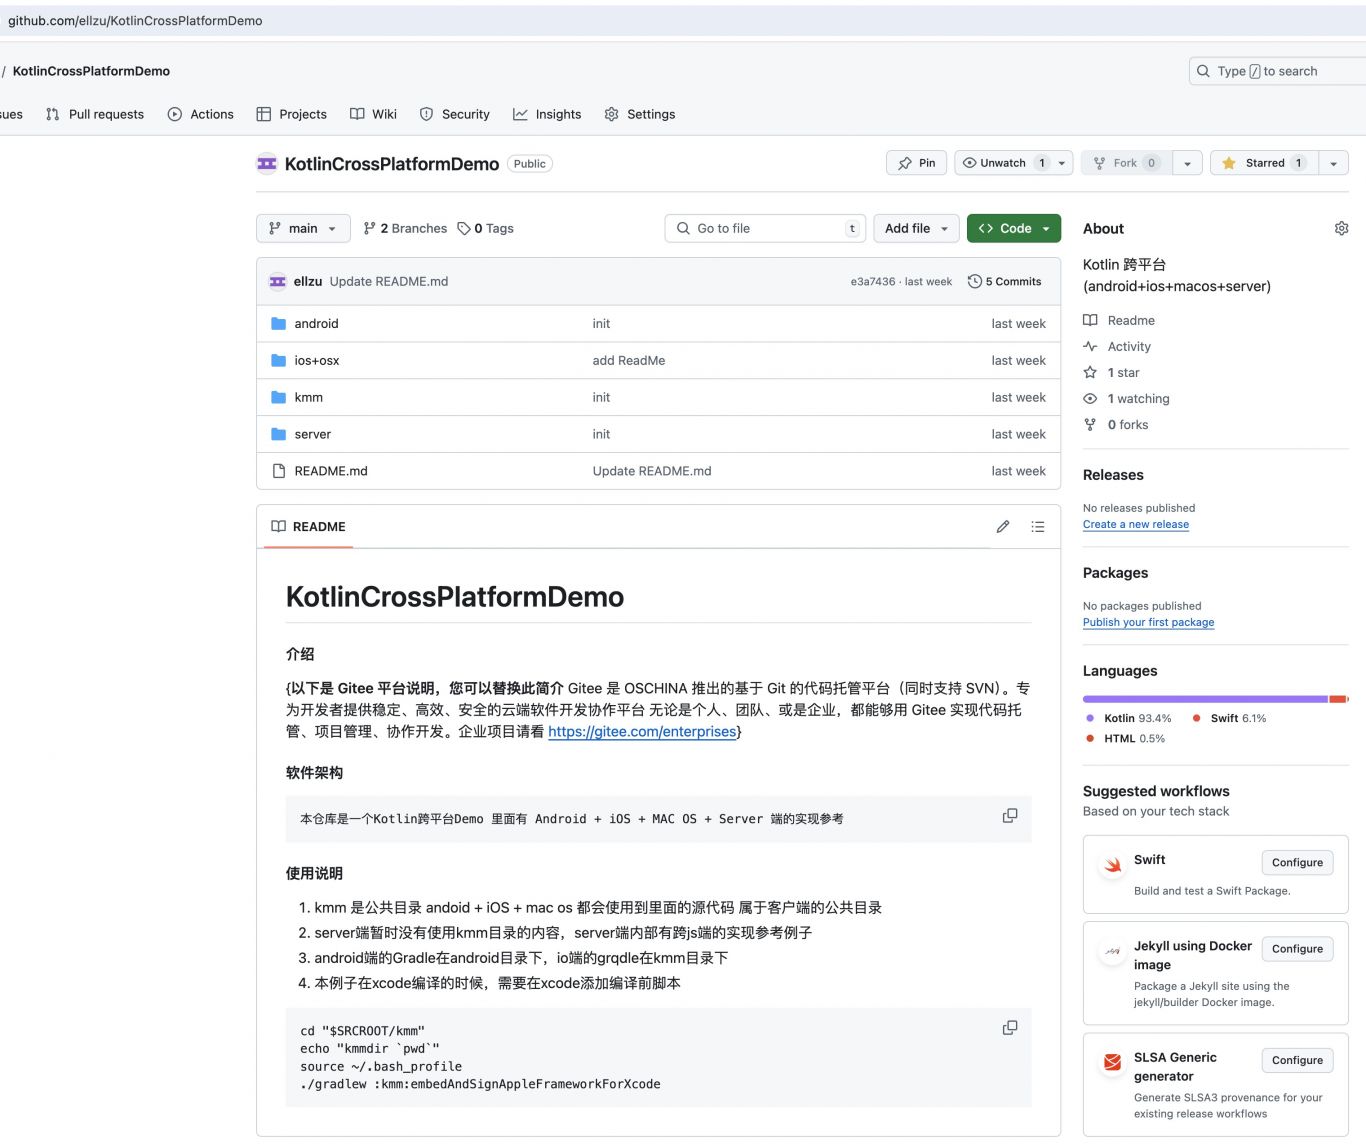Click the Readme book icon in About
This screenshot has height=1144, width=1366.
tap(1090, 321)
